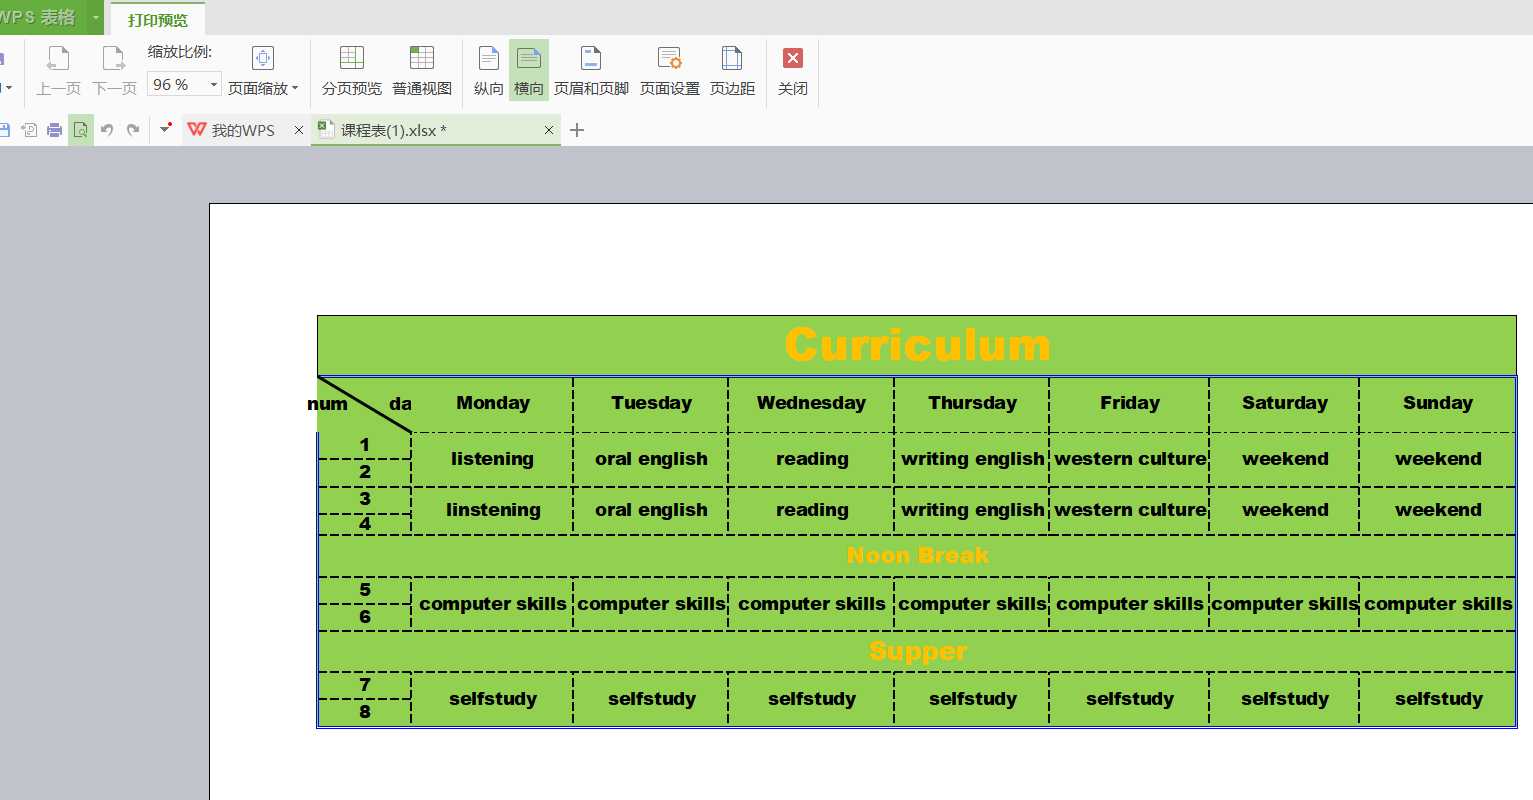
Task: Click the undo arrow
Action: [107, 130]
